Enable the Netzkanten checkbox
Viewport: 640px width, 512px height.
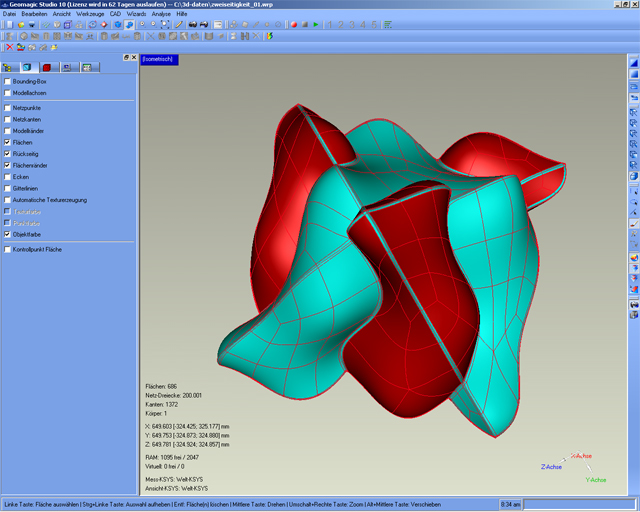coord(7,119)
